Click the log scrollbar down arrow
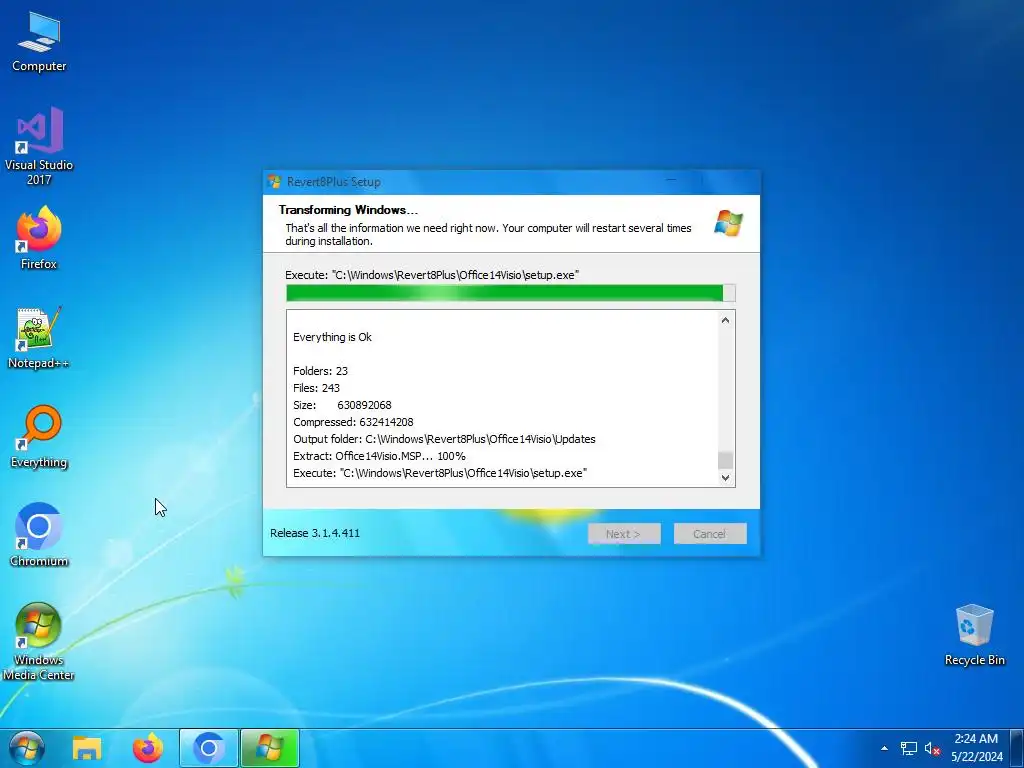The height and width of the screenshot is (768, 1024). [x=725, y=477]
